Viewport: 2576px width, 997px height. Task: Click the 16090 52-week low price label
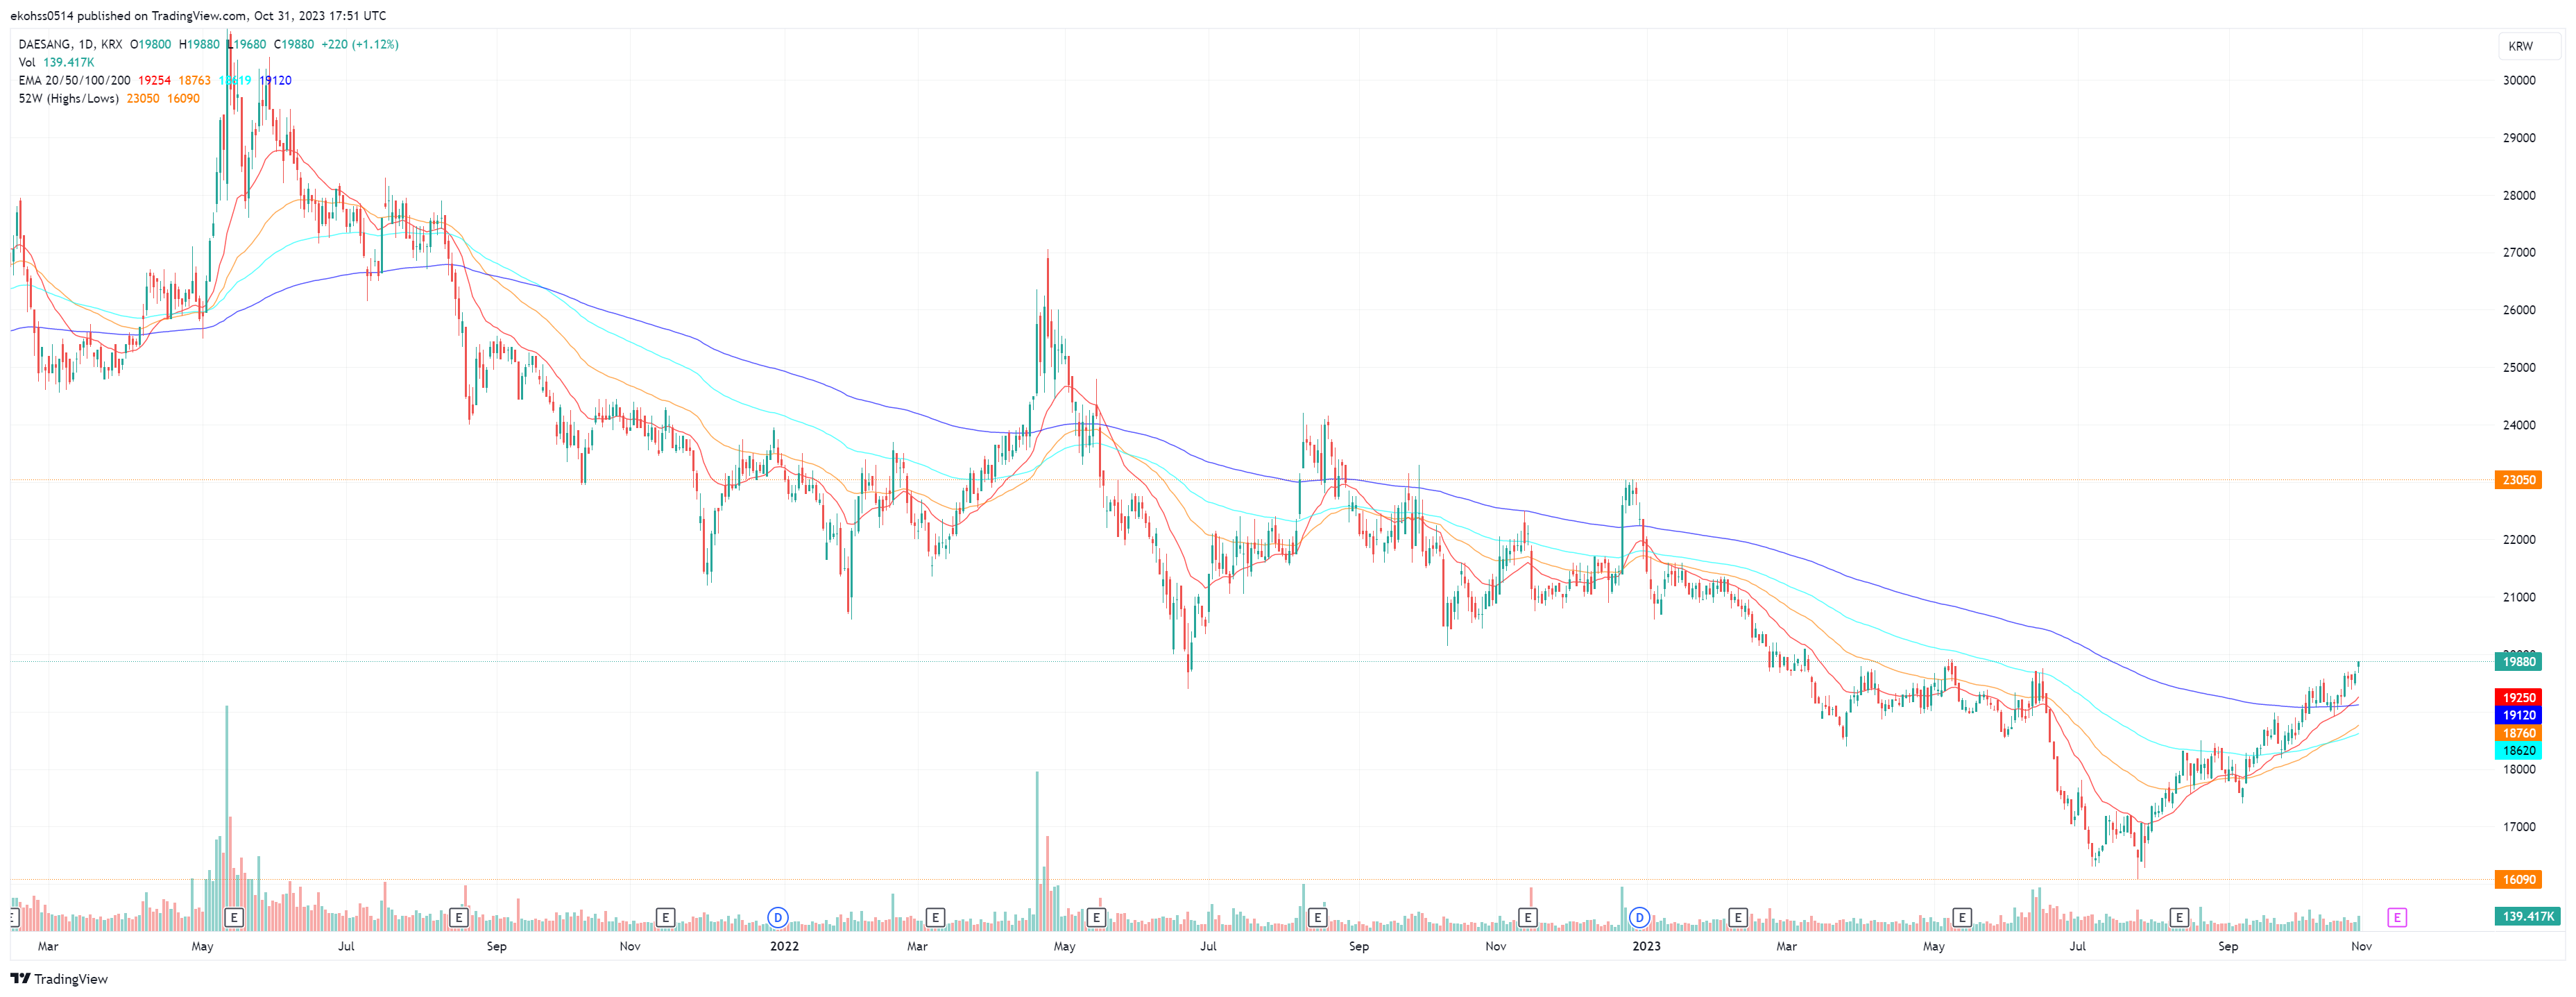(x=2518, y=880)
